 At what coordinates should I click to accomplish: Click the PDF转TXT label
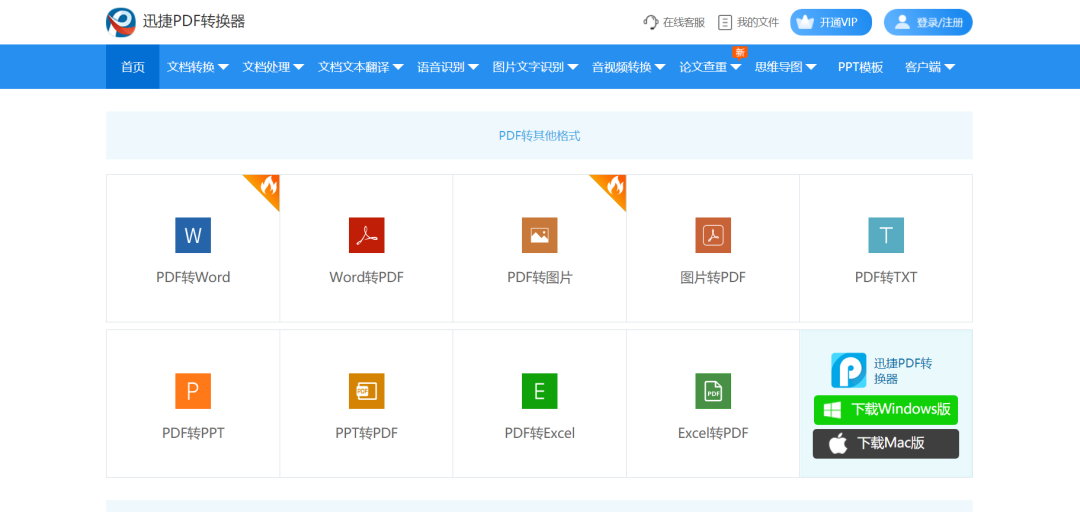[x=886, y=277]
